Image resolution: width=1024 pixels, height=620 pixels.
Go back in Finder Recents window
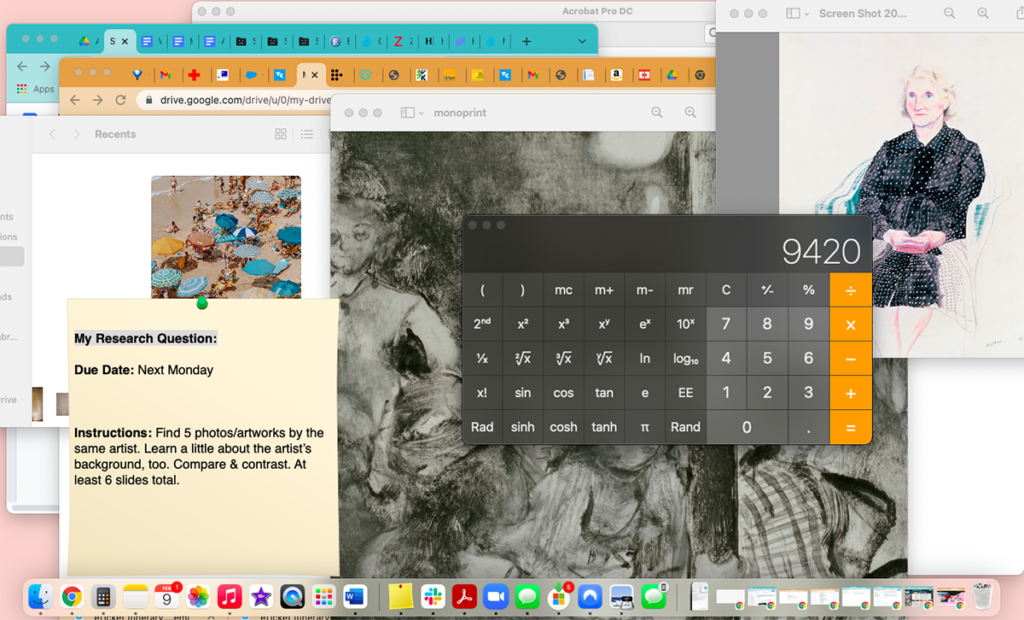[52, 134]
